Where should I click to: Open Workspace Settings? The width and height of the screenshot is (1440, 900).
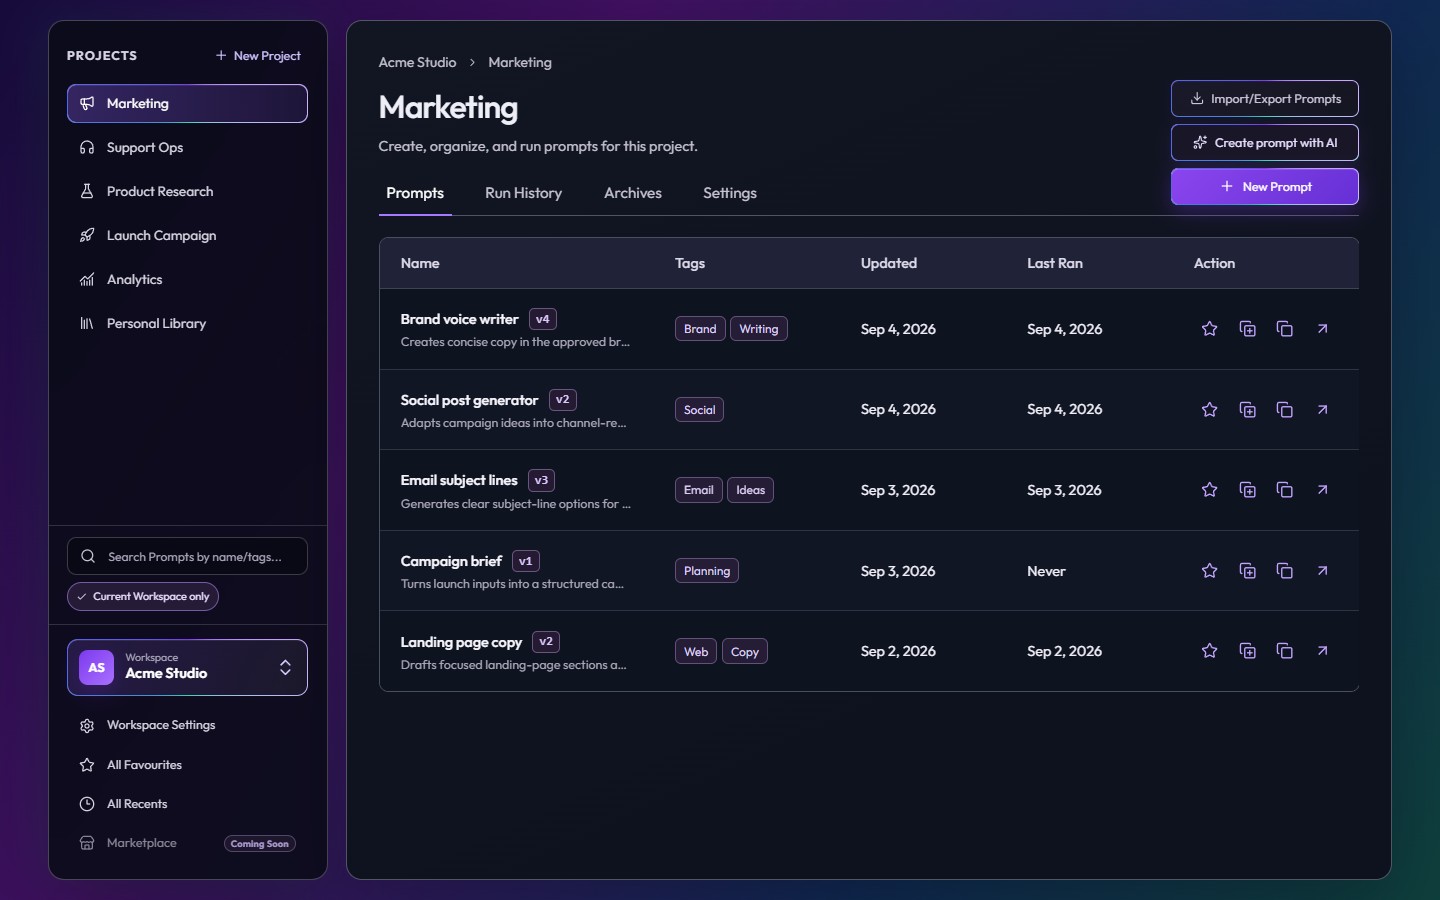tap(187, 725)
